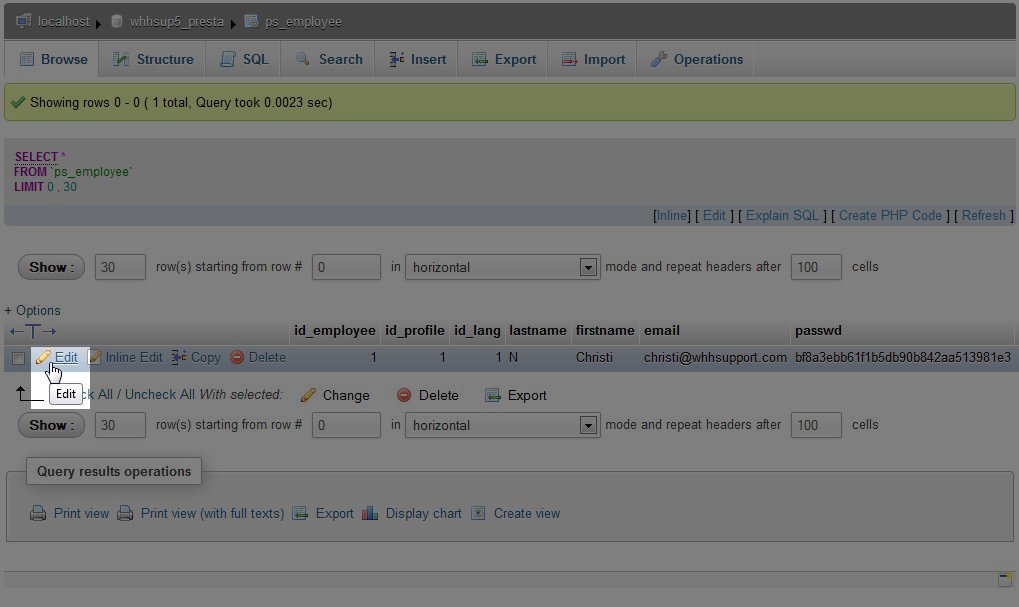This screenshot has height=607, width=1019.
Task: Open the SQL tab
Action: point(244,59)
